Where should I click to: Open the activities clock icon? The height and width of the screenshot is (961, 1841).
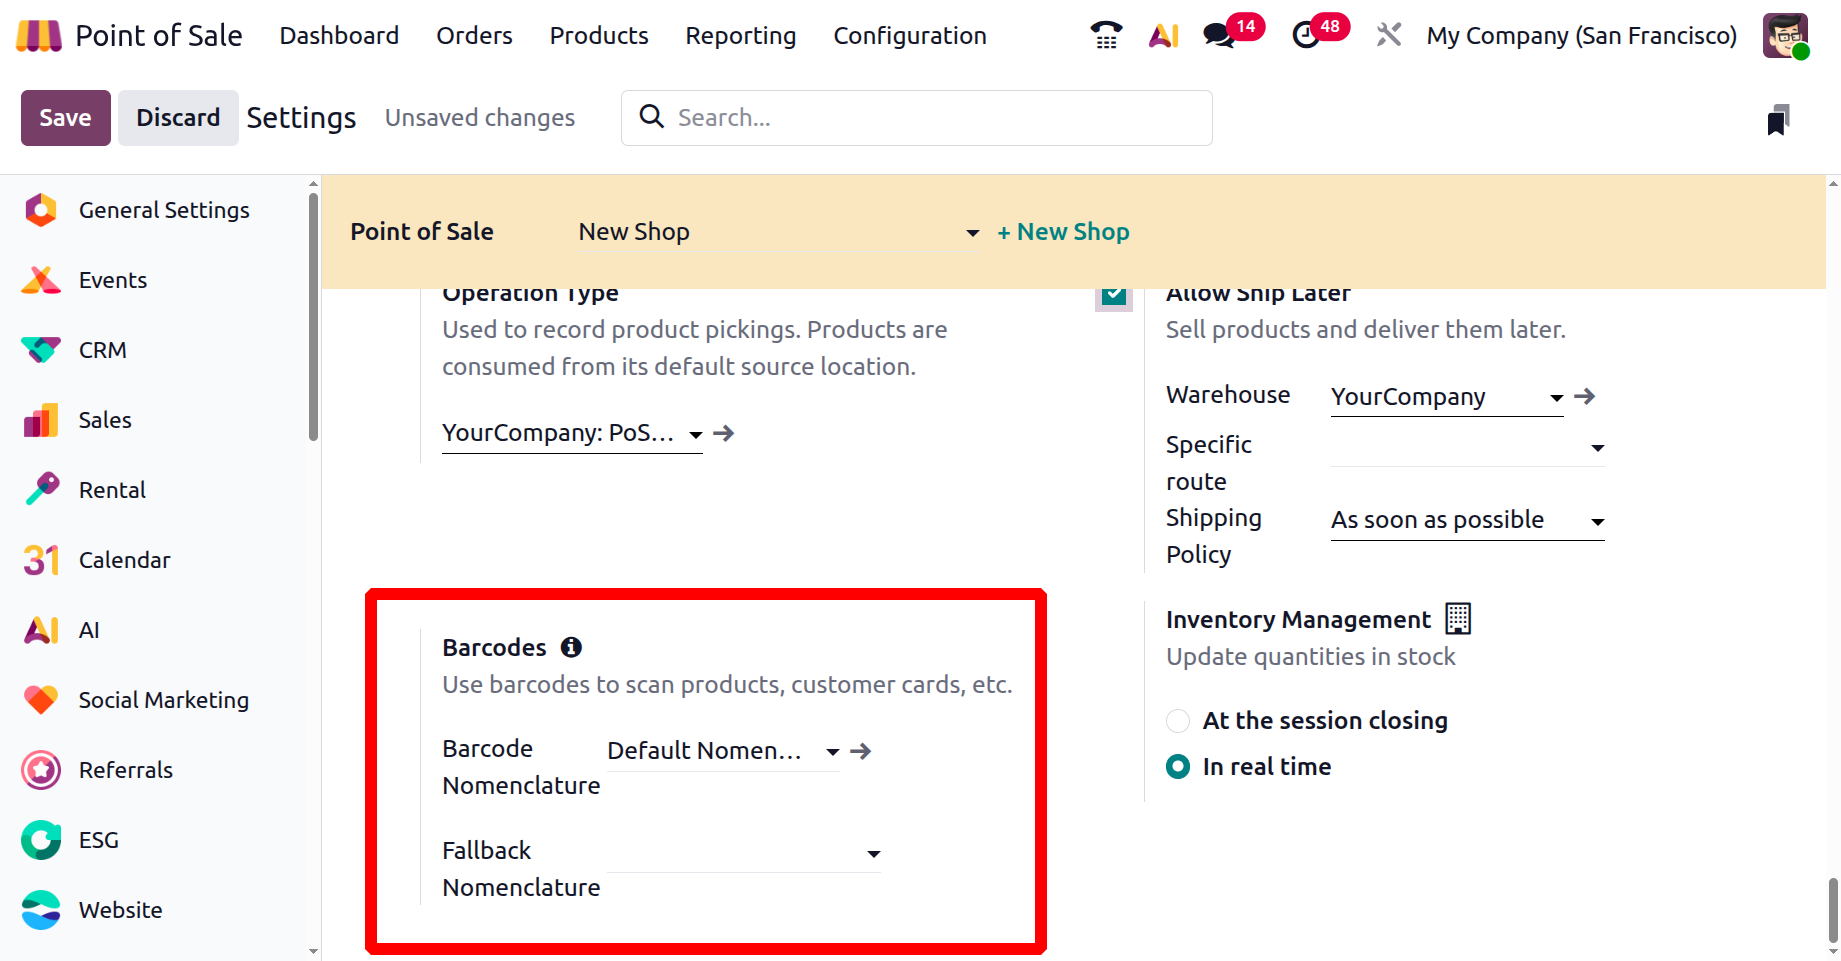tap(1305, 36)
